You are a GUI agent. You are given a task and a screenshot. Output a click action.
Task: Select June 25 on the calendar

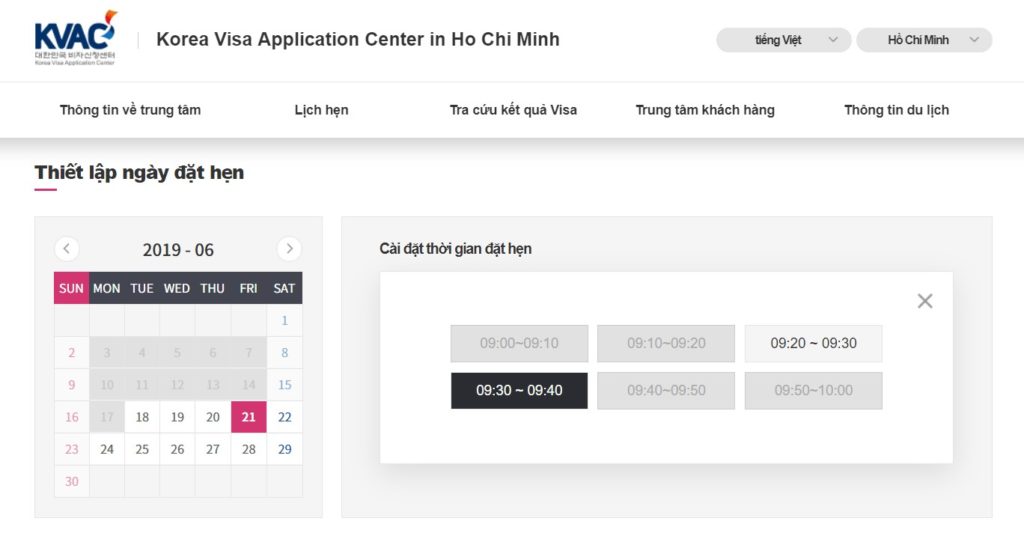pyautogui.click(x=142, y=449)
